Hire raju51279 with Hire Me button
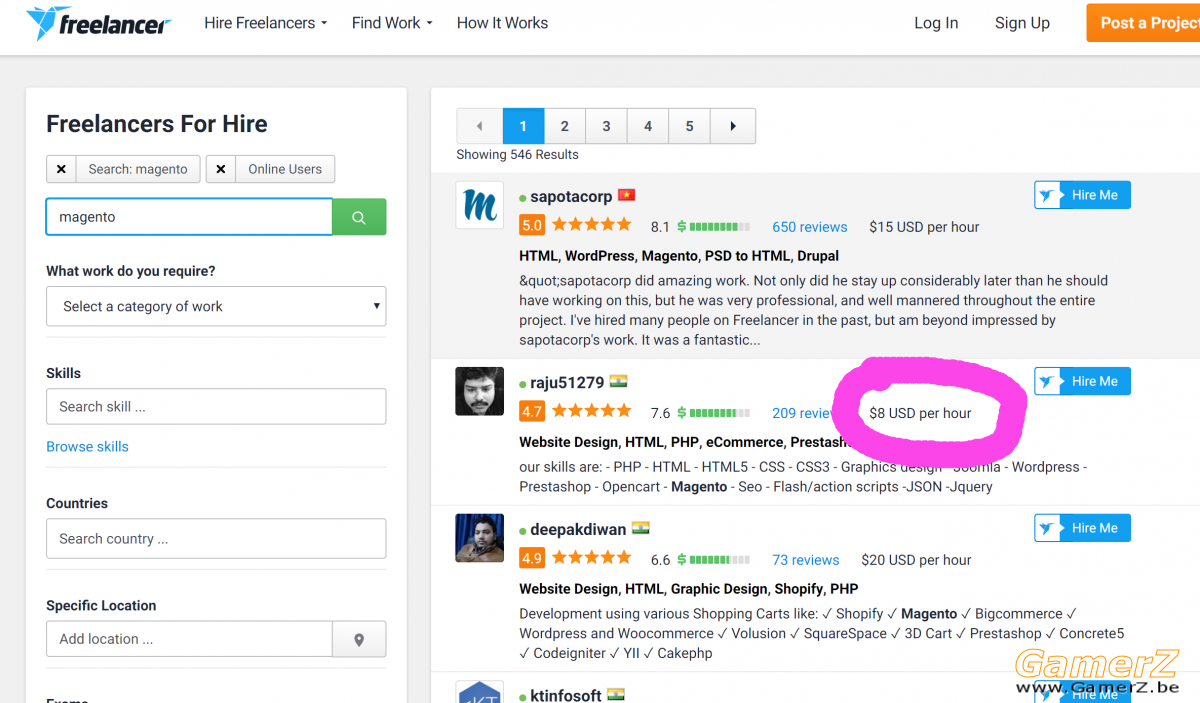The image size is (1200, 703). click(x=1082, y=381)
